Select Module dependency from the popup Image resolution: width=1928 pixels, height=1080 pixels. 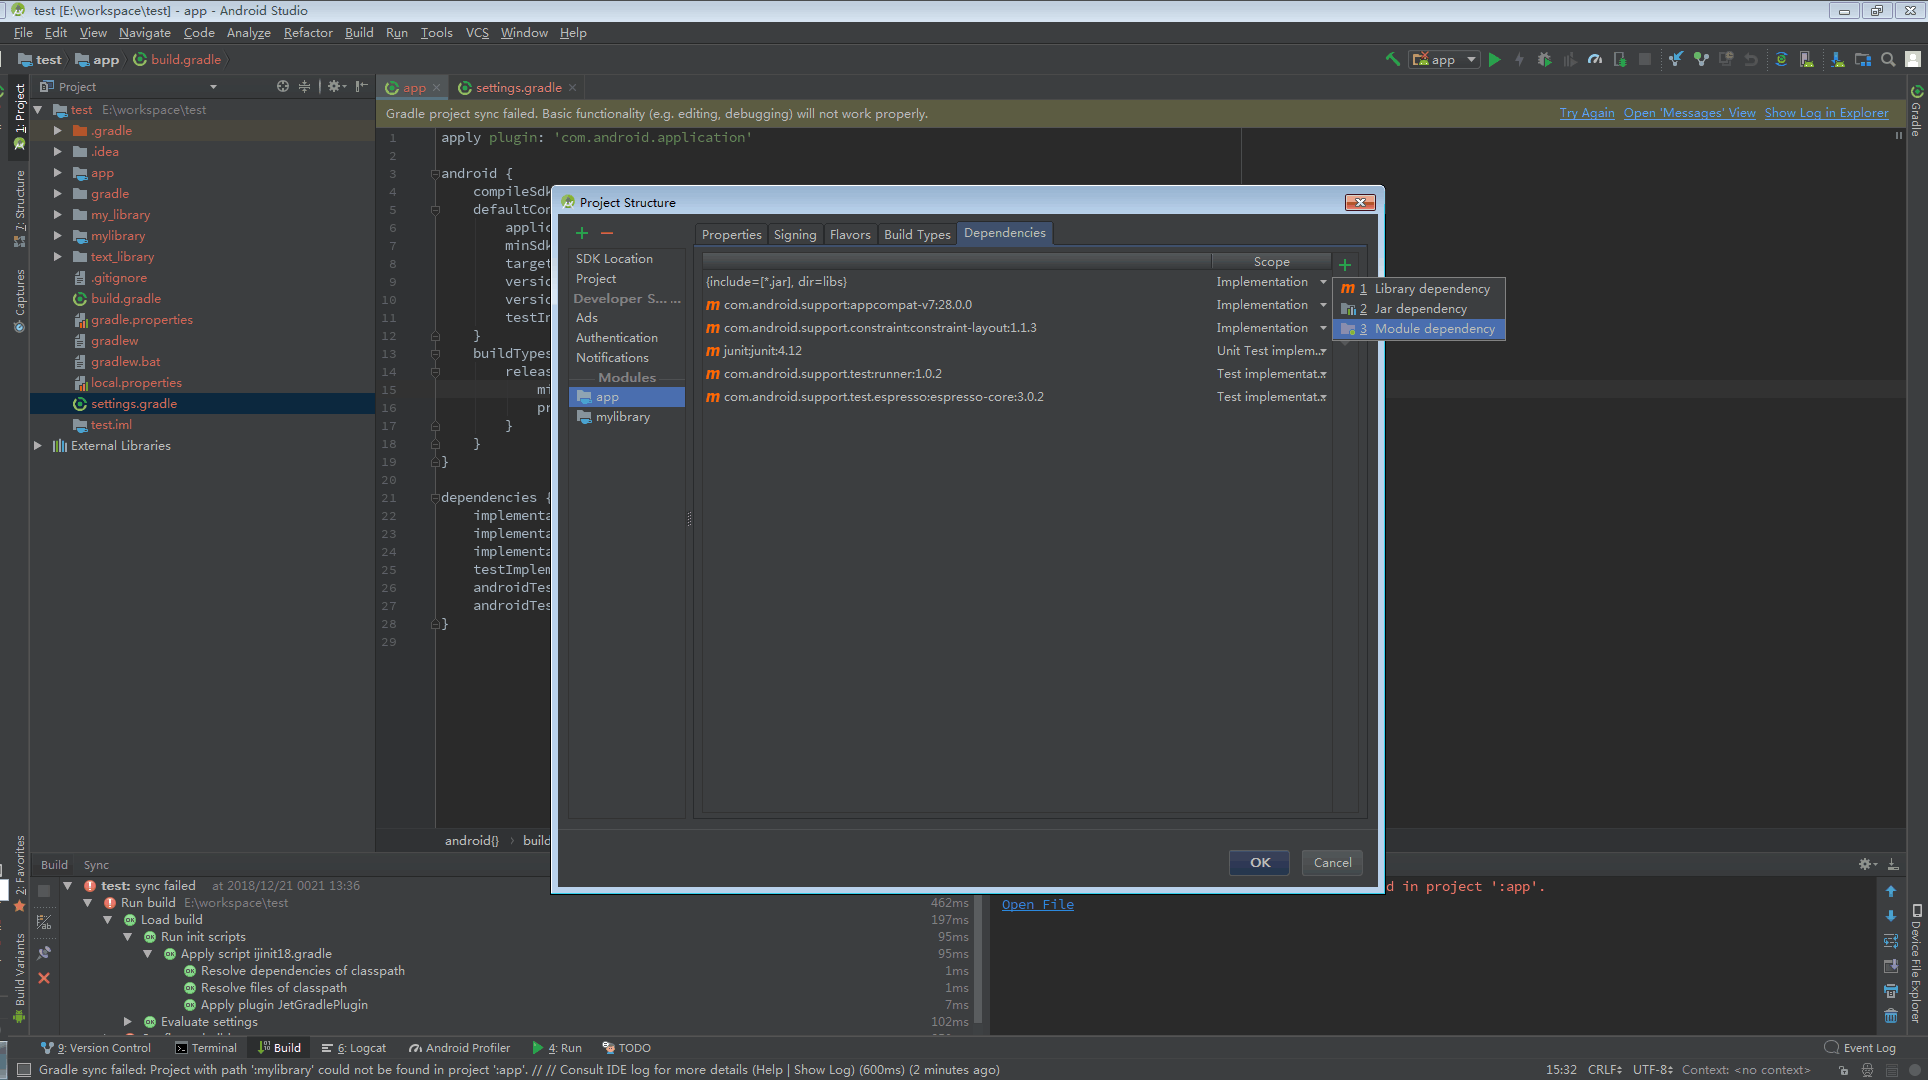coord(1433,328)
